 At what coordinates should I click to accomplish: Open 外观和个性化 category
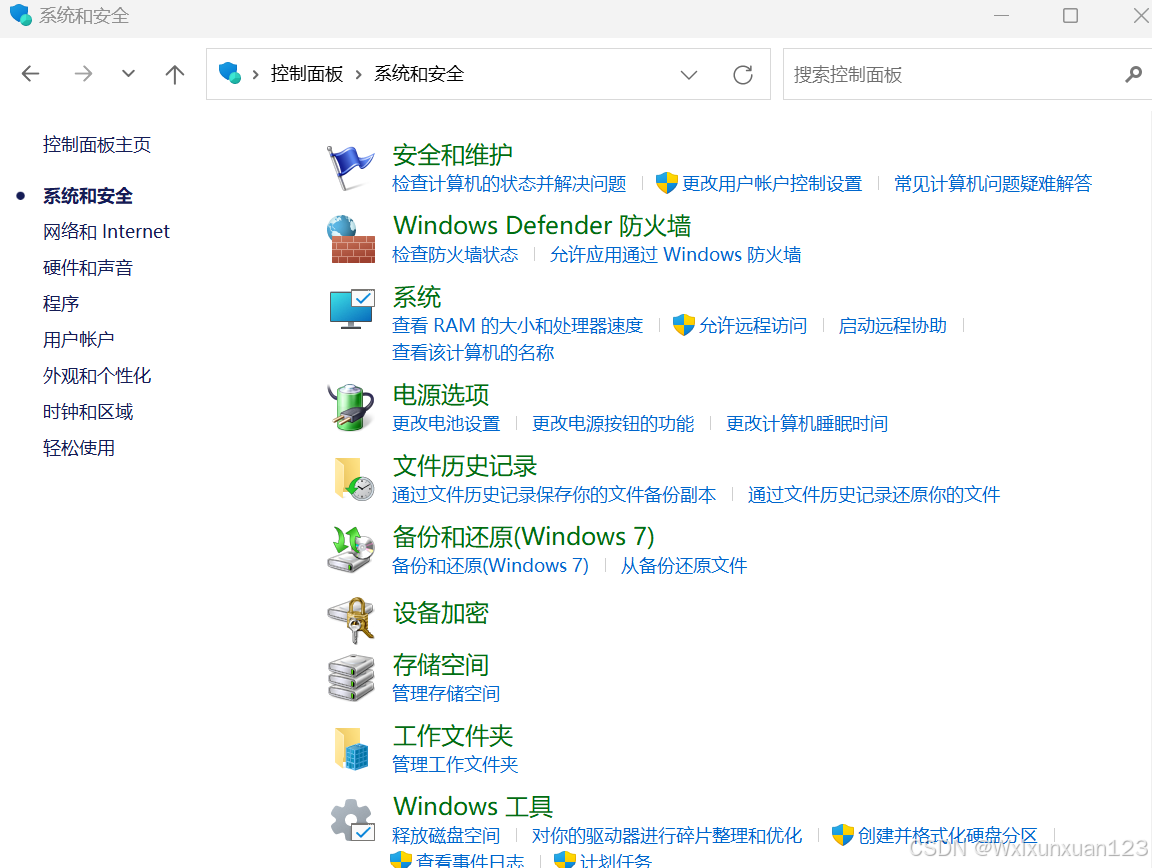pyautogui.click(x=97, y=376)
